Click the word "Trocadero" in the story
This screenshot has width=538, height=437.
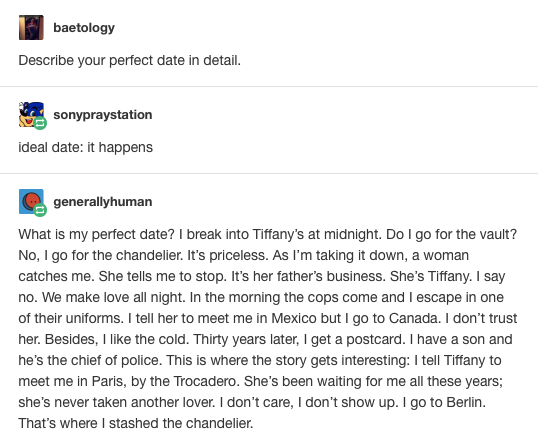205,381
